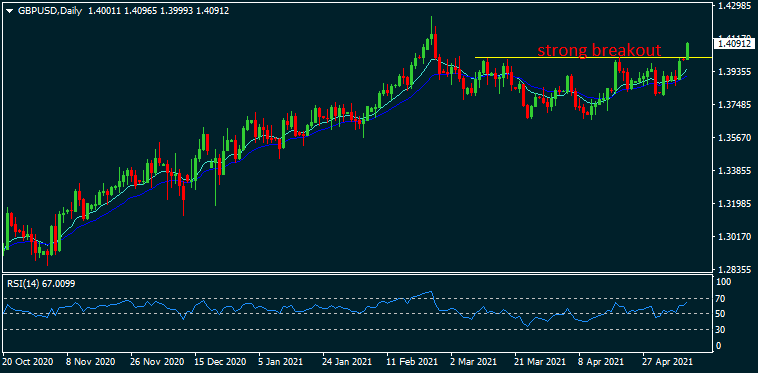Click the 1.35670 price axis label
Screen dimensions: 758x373
[x=734, y=138]
